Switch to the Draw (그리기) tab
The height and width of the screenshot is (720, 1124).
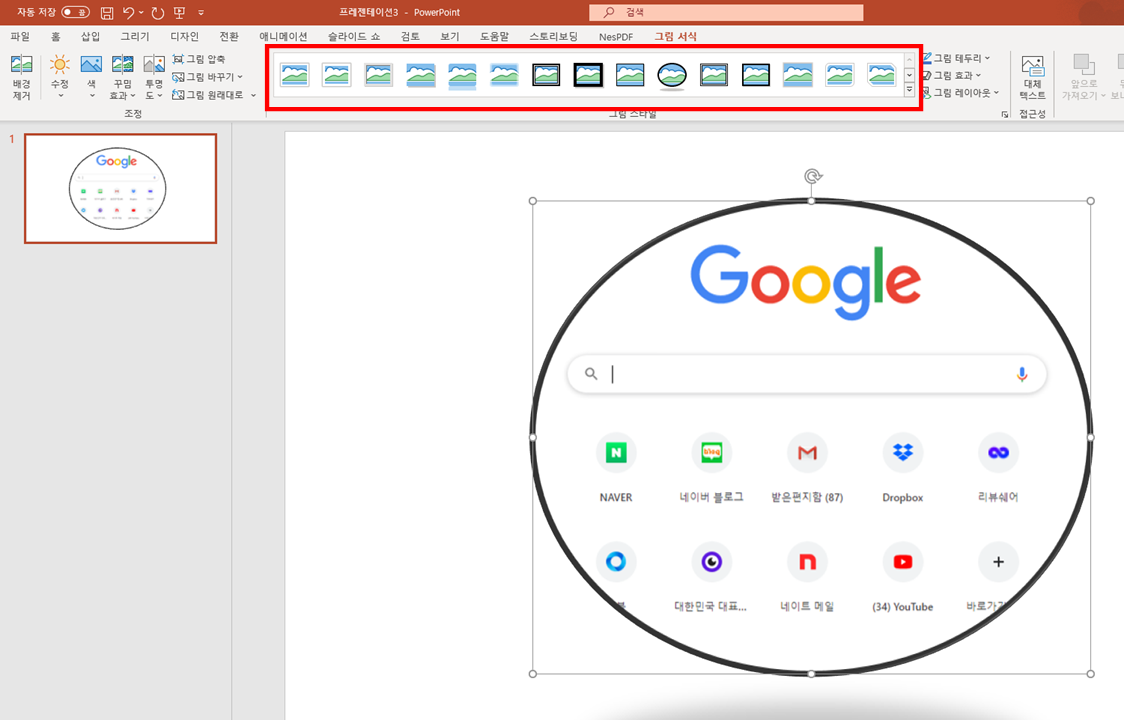135,36
